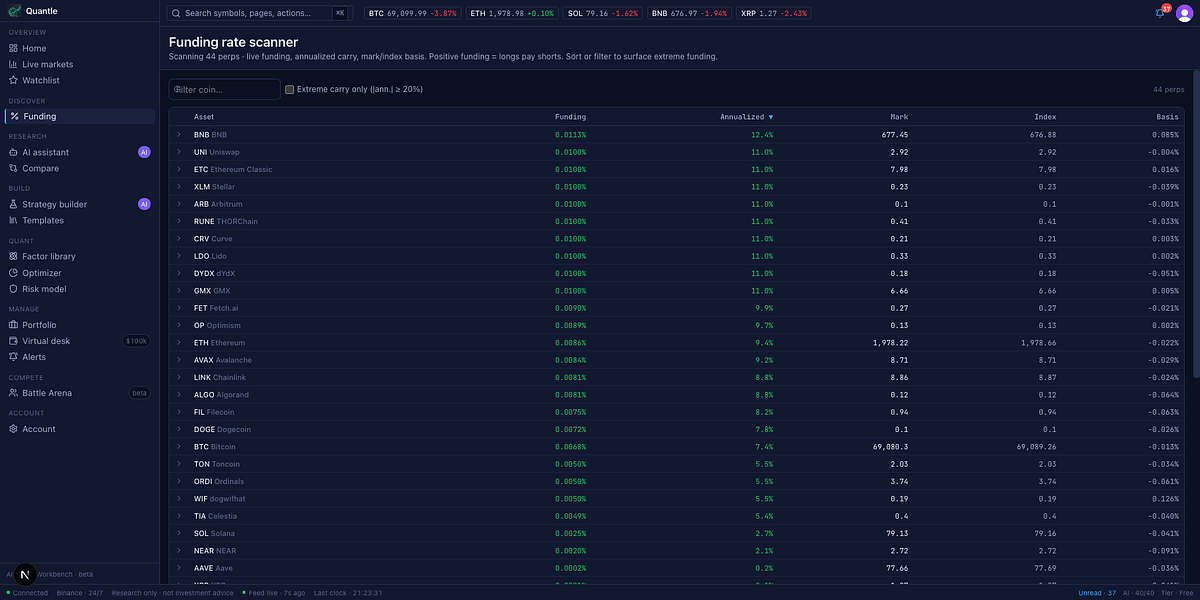Sort by Funding column header

pyautogui.click(x=571, y=117)
